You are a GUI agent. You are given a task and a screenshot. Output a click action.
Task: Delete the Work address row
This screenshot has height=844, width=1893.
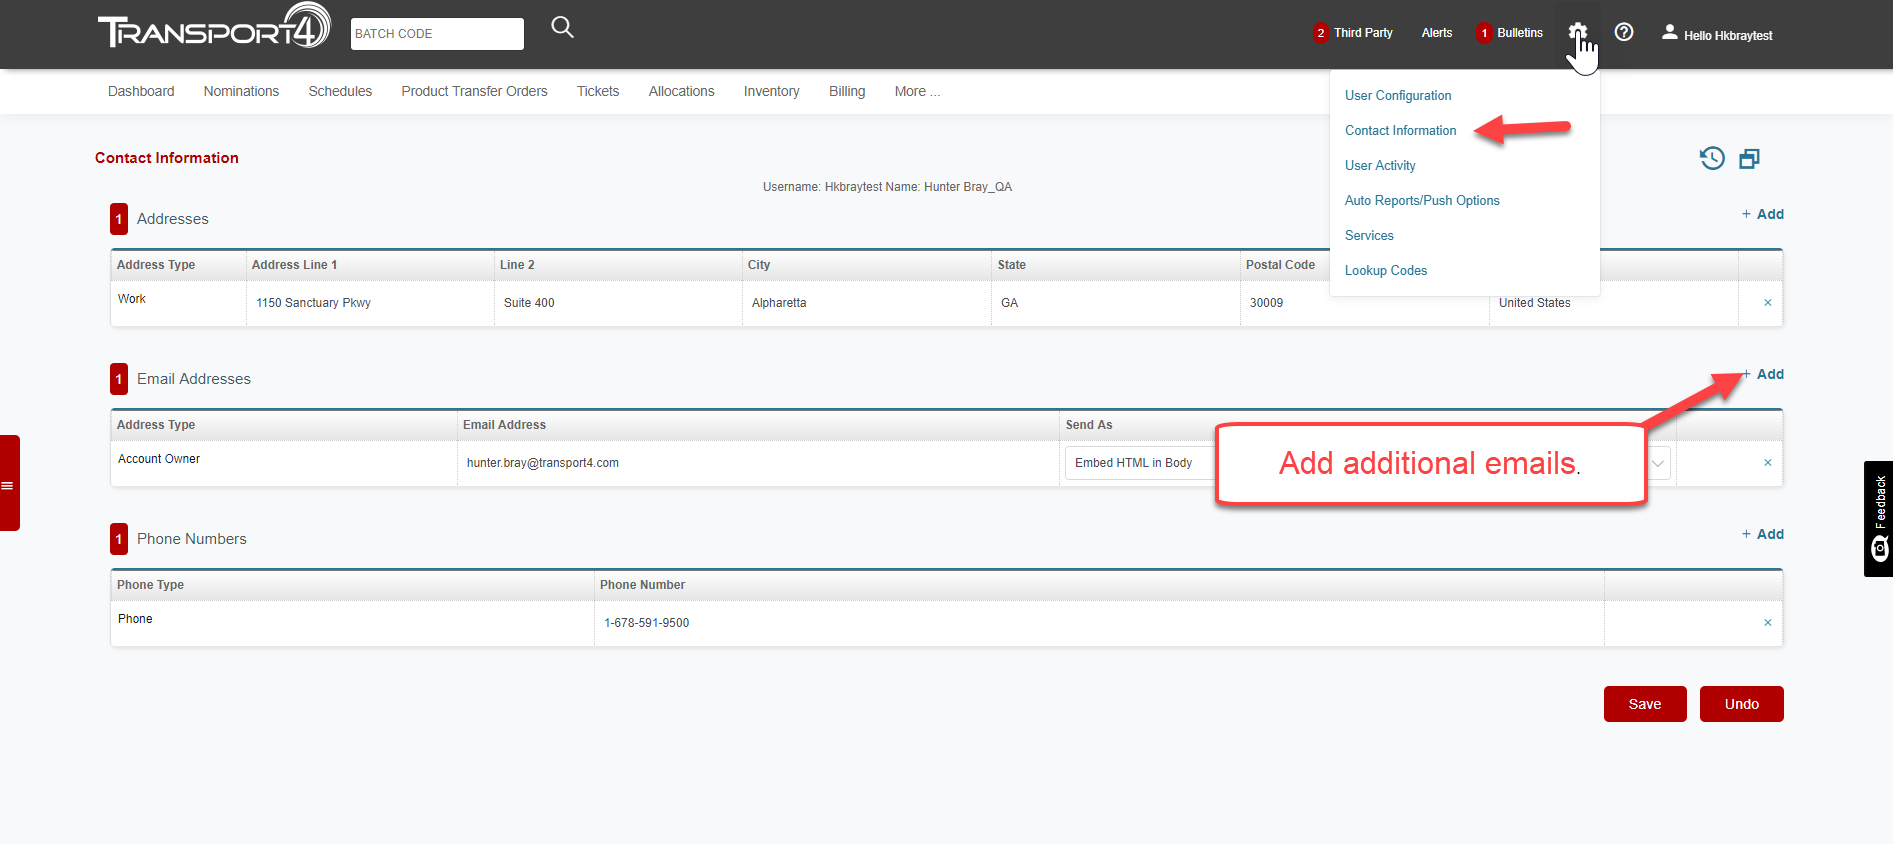[x=1767, y=303]
